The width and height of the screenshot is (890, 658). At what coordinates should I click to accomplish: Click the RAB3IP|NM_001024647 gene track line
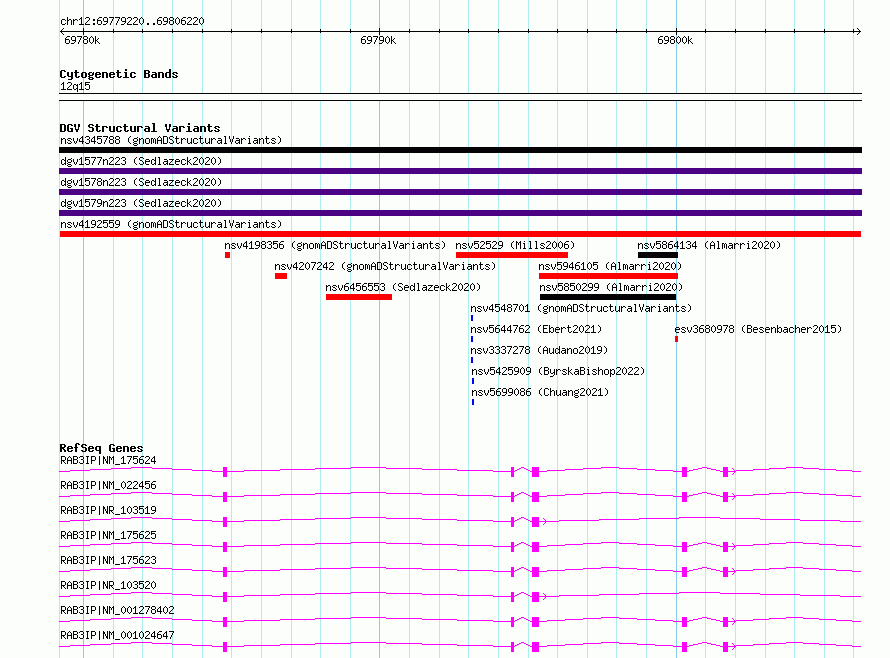tap(460, 647)
